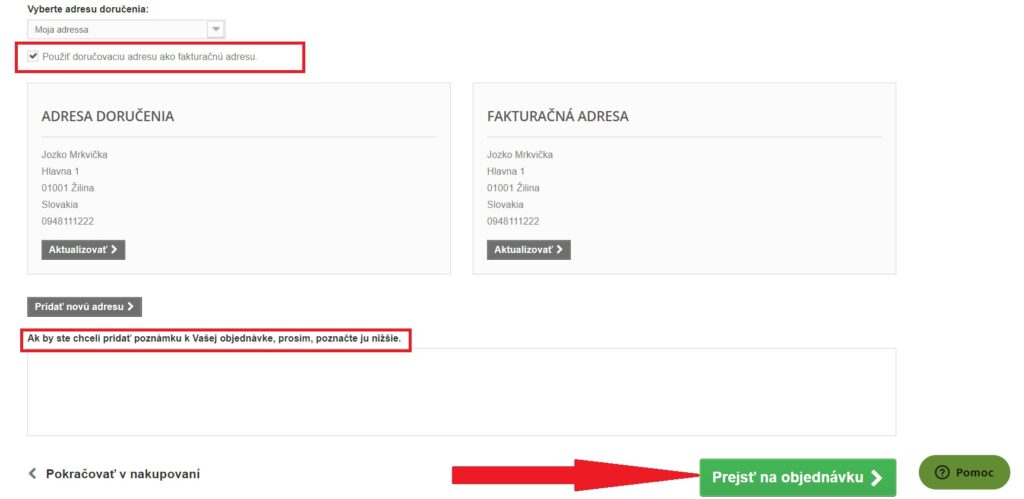Click the left chevron beside 'Pokračovať v nakupovaní'
This screenshot has width=1024, height=499.
click(x=32, y=474)
